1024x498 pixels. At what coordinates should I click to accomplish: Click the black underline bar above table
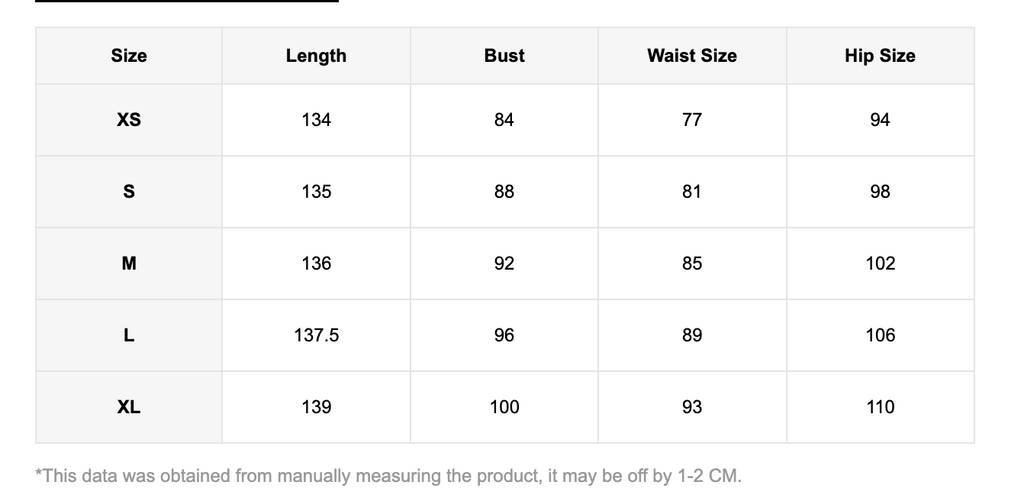pyautogui.click(x=187, y=1)
